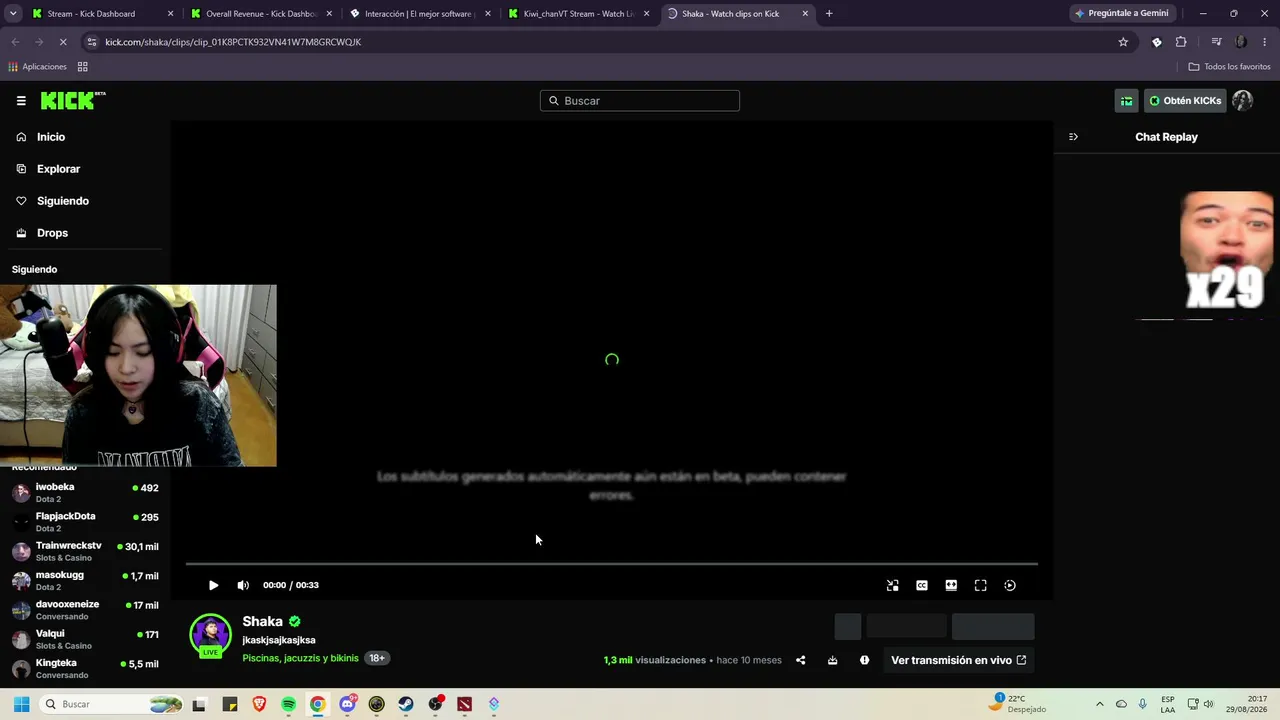1280x720 pixels.
Task: Open davooxeneize recommended channel
Action: 85,610
